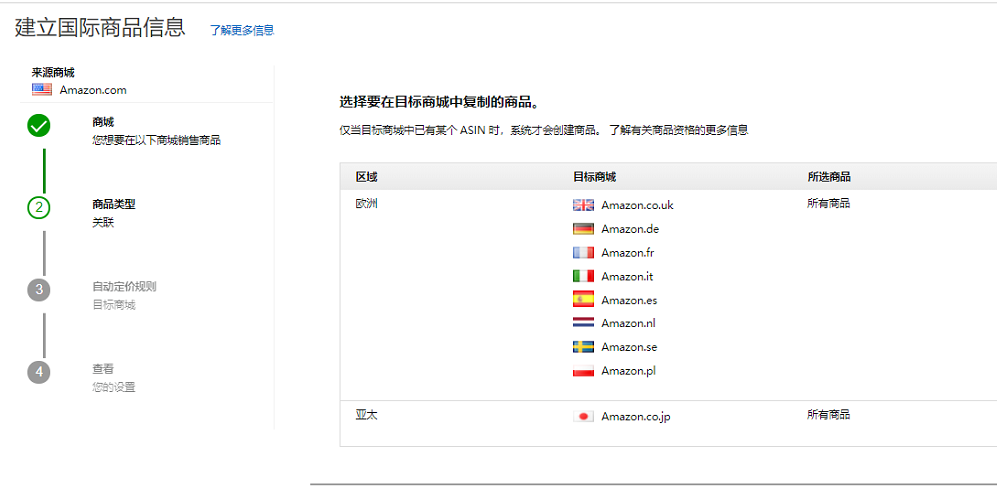Click the Polish flag icon for Amazon.pl
The width and height of the screenshot is (997, 493).
tap(583, 370)
